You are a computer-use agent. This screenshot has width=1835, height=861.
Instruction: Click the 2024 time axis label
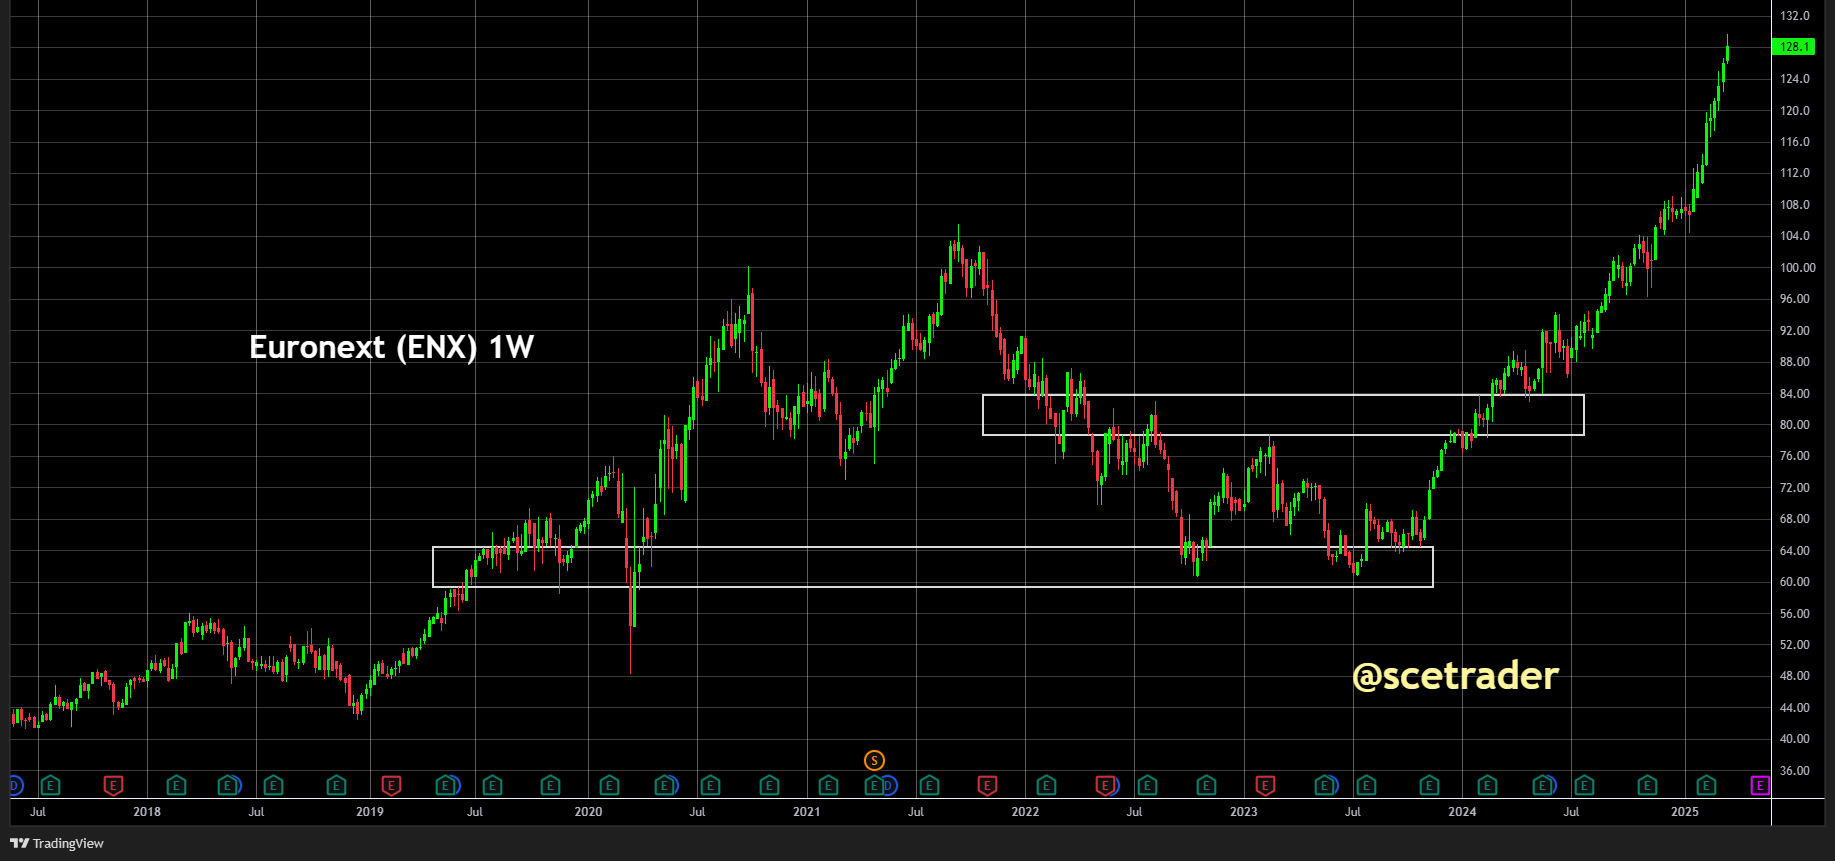tap(1462, 812)
